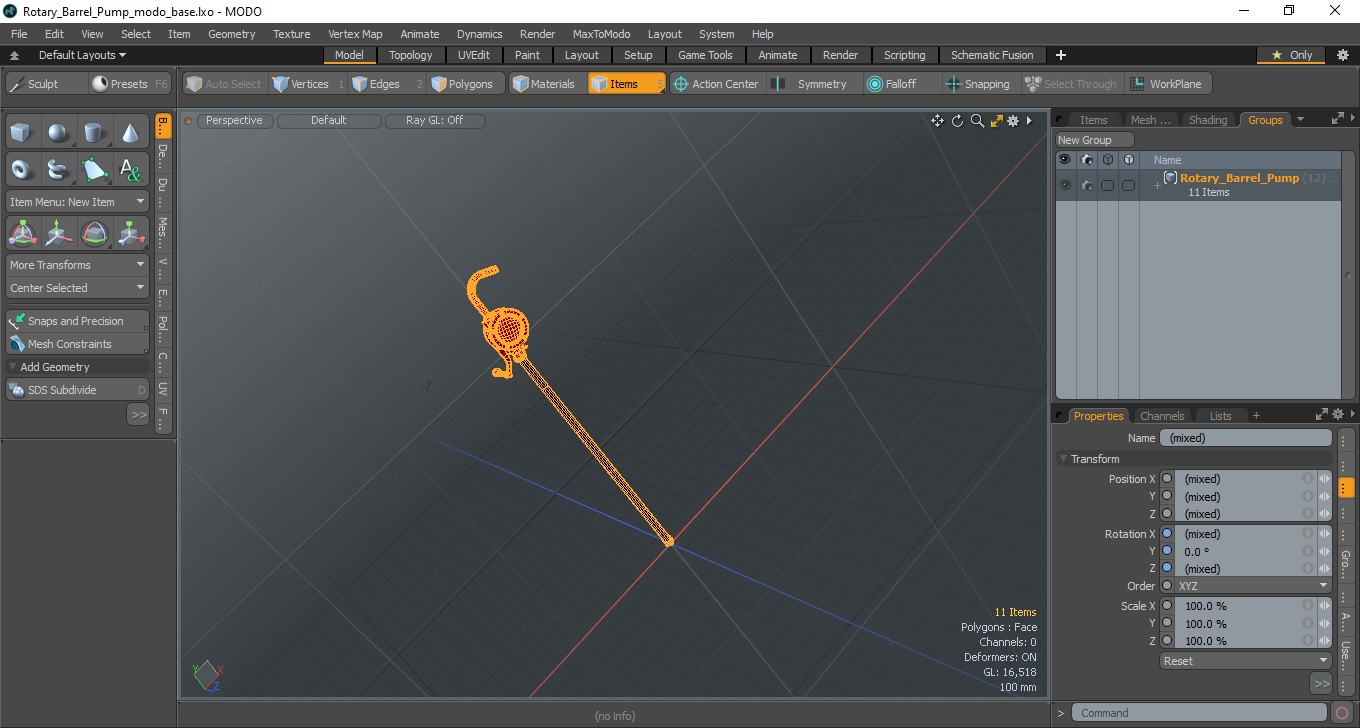The image size is (1360, 728).
Task: Open rotation Order XYZ dropdown
Action: [1253, 586]
